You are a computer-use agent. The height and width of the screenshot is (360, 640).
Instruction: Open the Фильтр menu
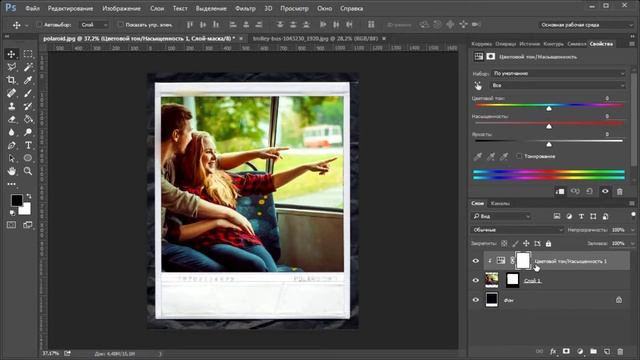tap(245, 8)
